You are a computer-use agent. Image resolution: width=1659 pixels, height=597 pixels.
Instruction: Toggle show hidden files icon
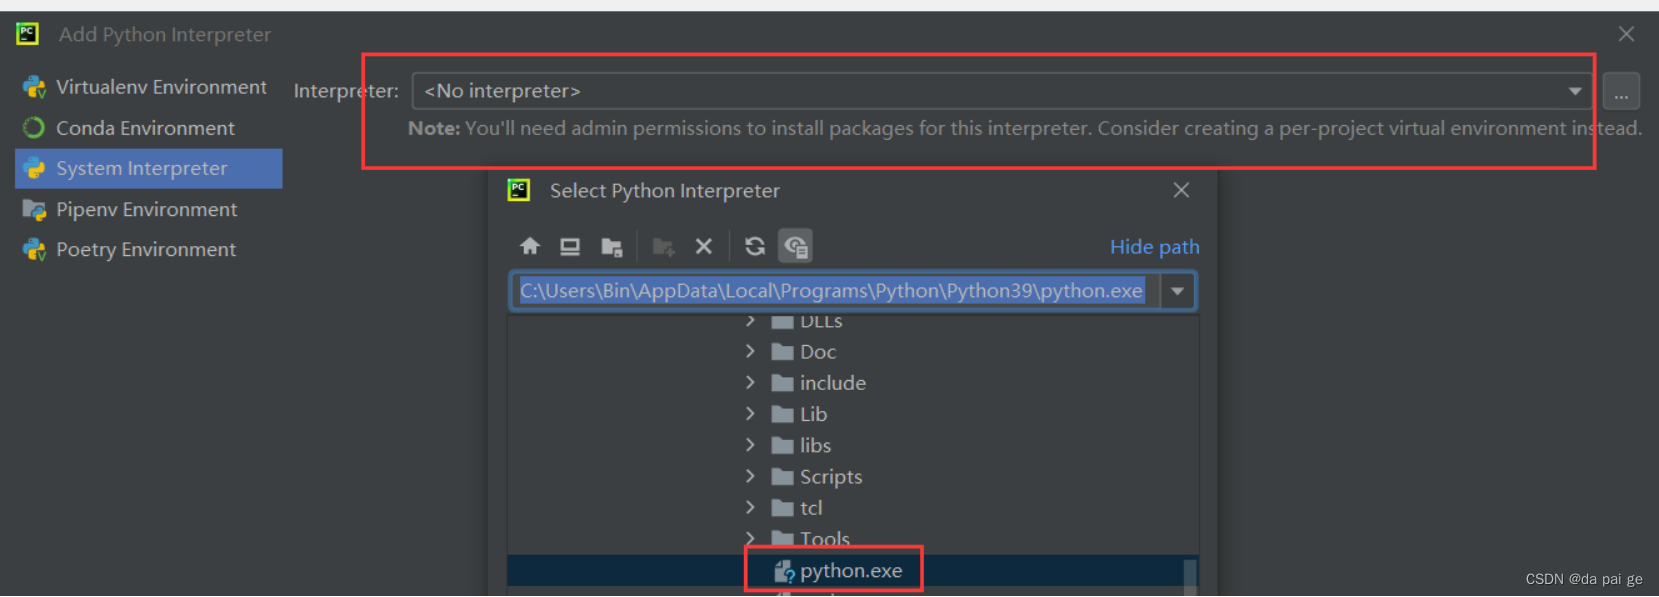click(796, 246)
